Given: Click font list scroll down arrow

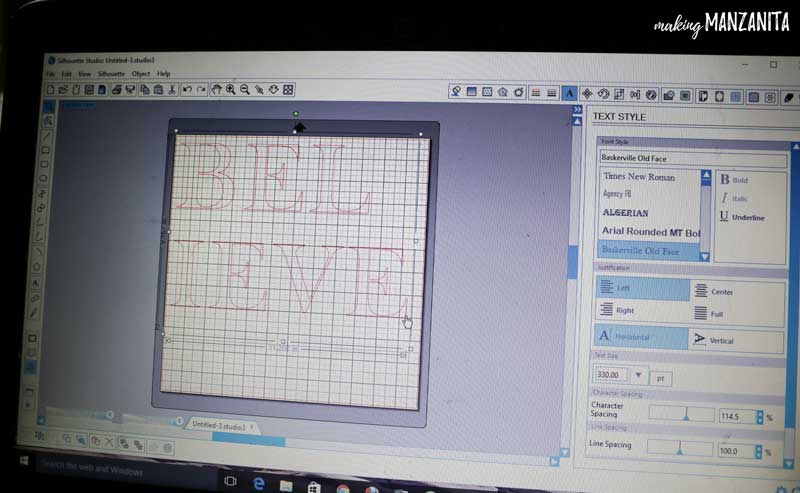Looking at the screenshot, I should [705, 256].
